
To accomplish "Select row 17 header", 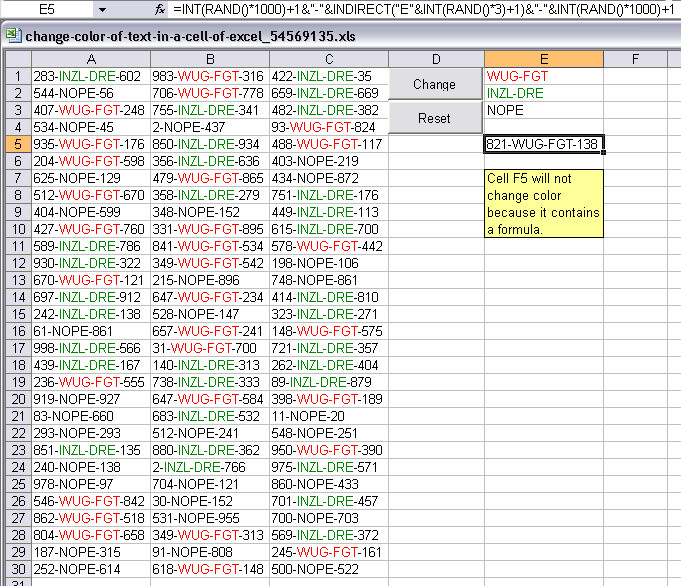I will point(18,348).
